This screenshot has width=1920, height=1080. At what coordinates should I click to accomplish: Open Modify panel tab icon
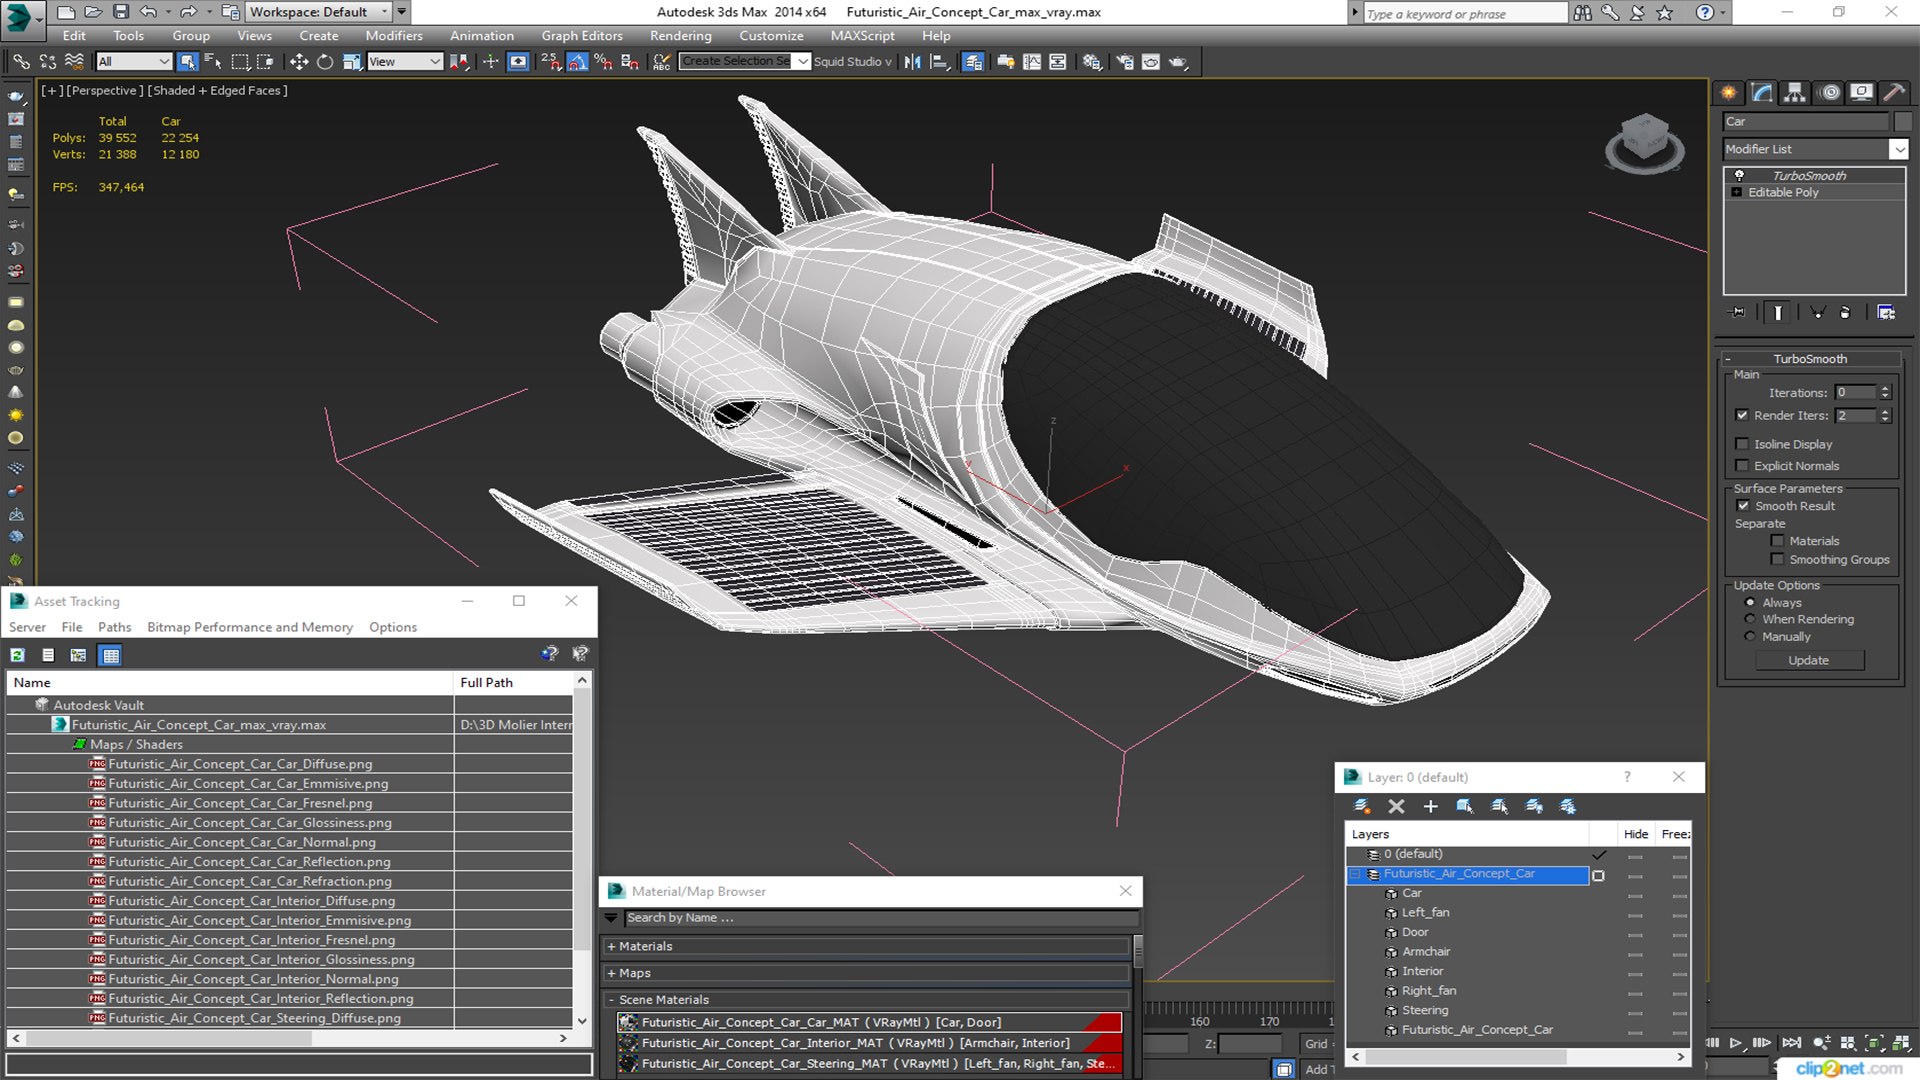1762,92
